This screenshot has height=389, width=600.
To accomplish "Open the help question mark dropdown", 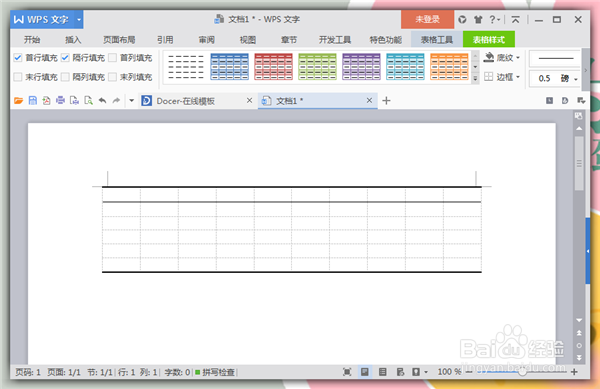I will click(495, 20).
